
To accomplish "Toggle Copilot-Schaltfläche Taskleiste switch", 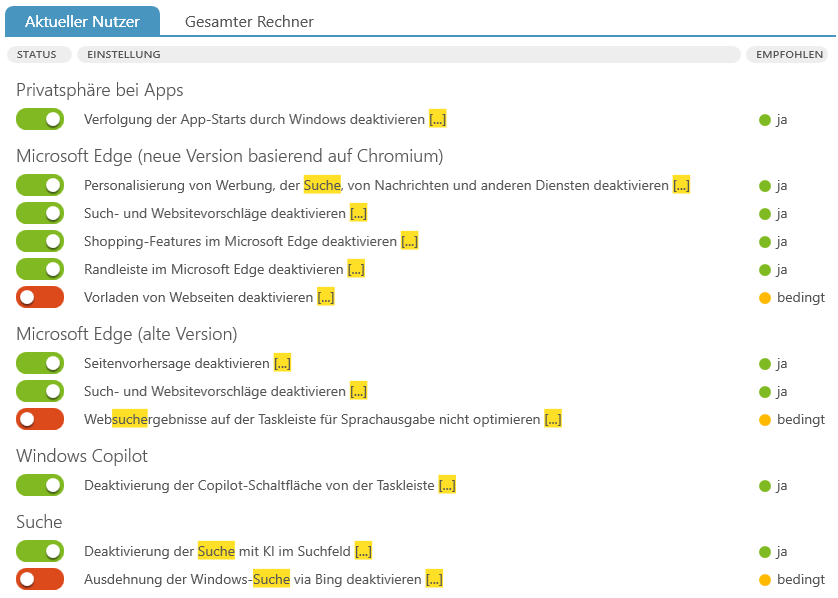I will pyautogui.click(x=40, y=485).
